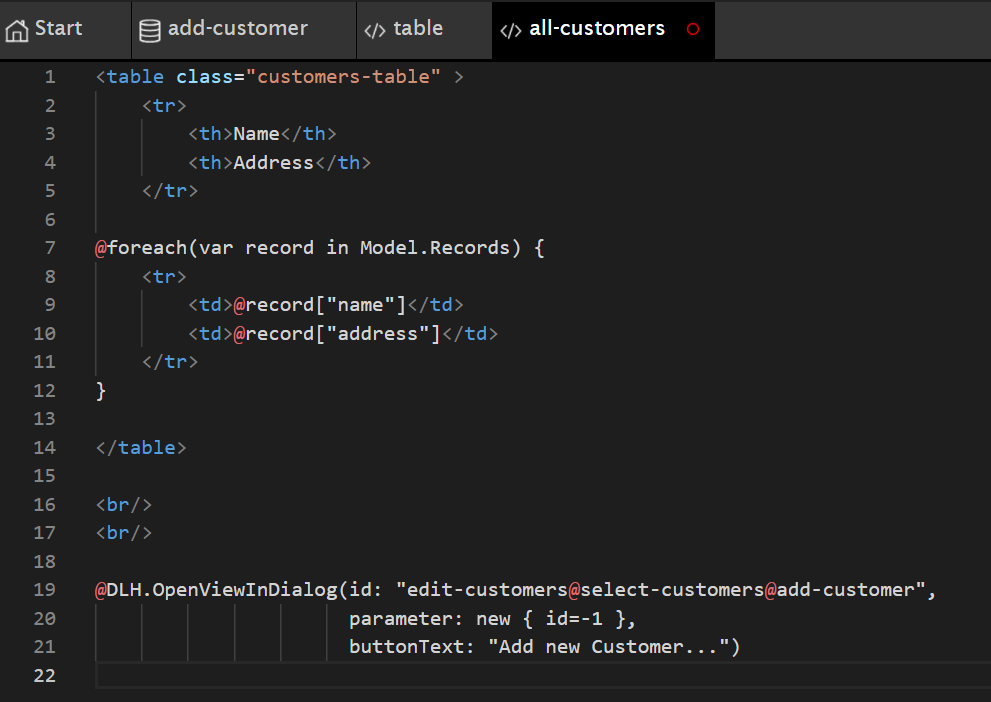Click @DLH.OpenViewInDialog call on line 19
The width and height of the screenshot is (991, 702).
(216, 590)
